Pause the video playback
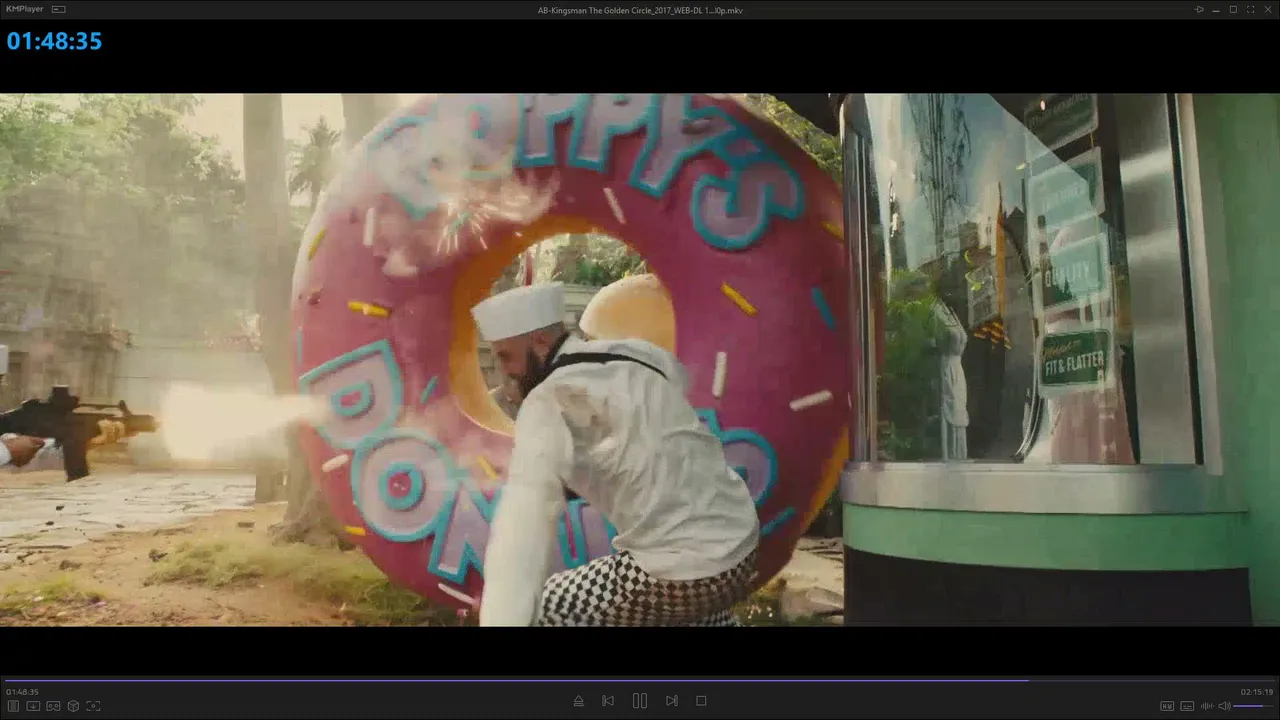The image size is (1280, 720). point(640,701)
